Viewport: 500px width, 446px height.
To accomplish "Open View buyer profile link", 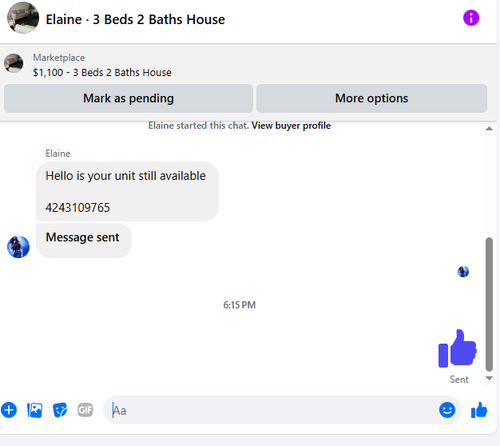I will 291,126.
